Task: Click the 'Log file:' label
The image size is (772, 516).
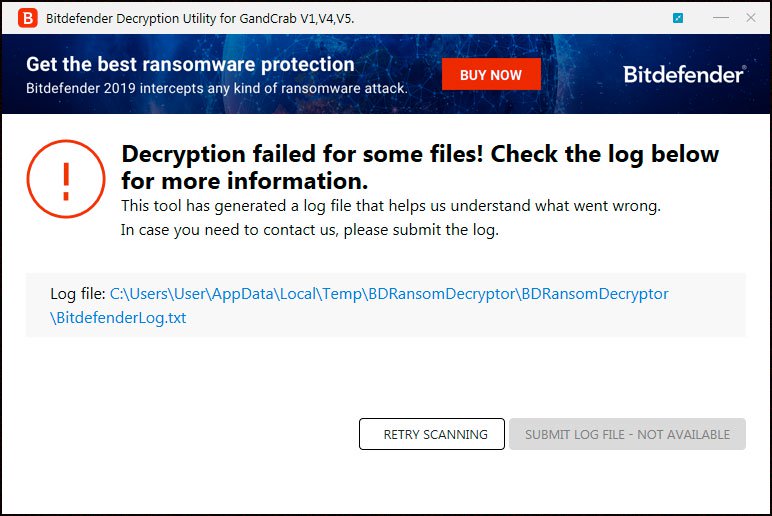Action: pos(77,294)
